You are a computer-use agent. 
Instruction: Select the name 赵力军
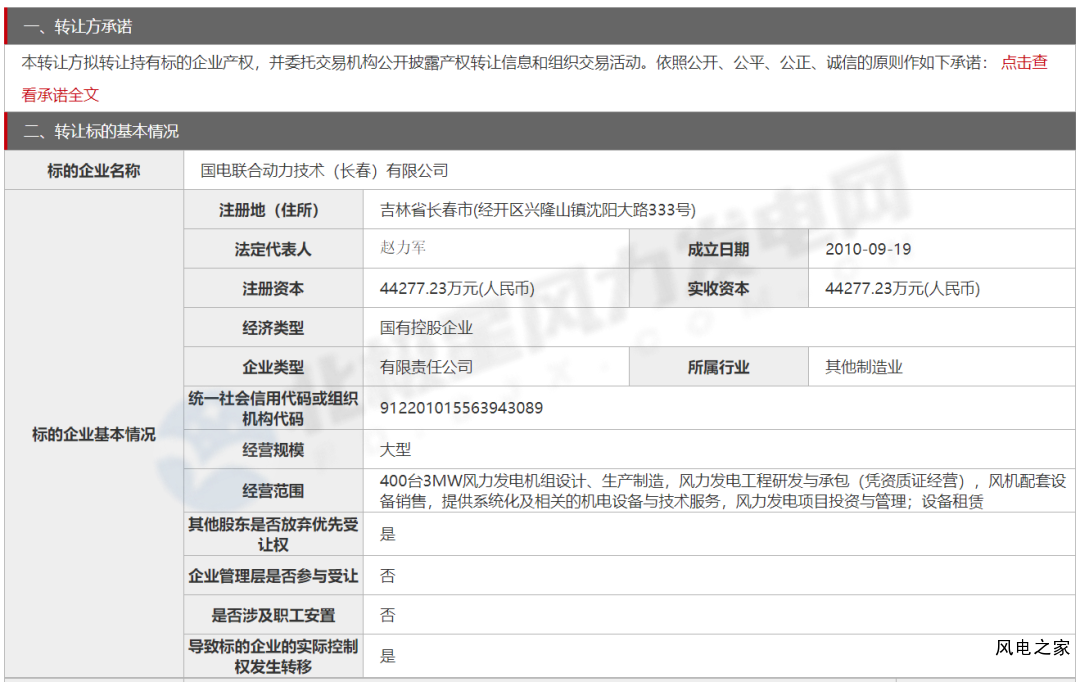coord(403,247)
